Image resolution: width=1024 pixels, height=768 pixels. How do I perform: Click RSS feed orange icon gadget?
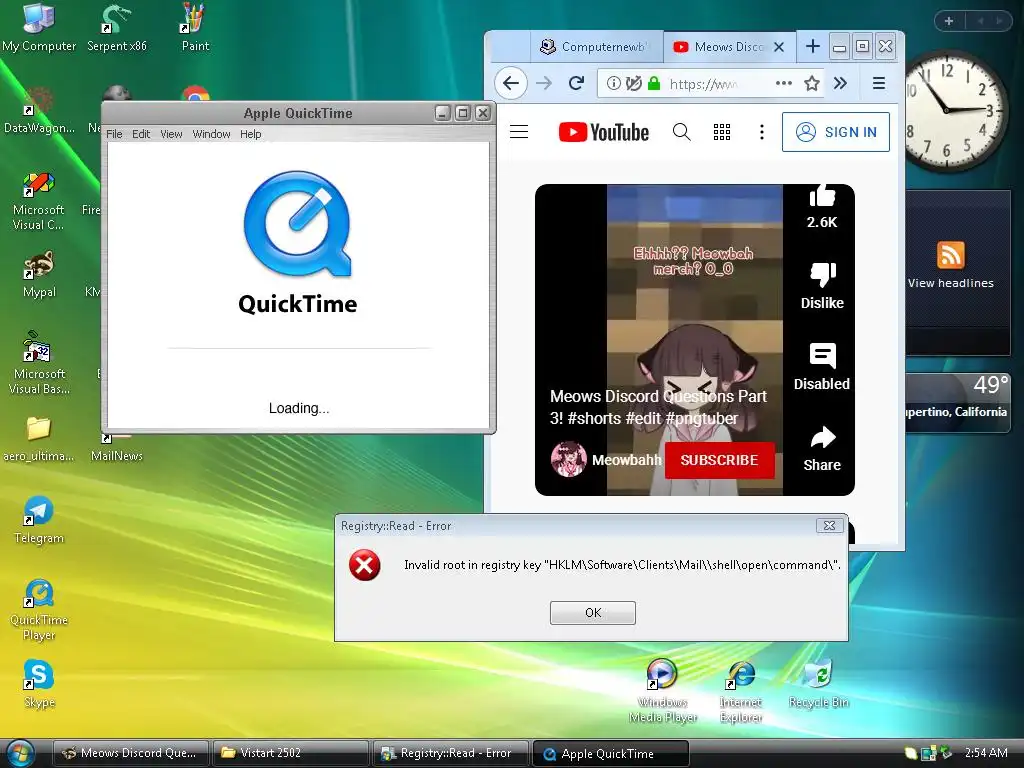pos(950,255)
